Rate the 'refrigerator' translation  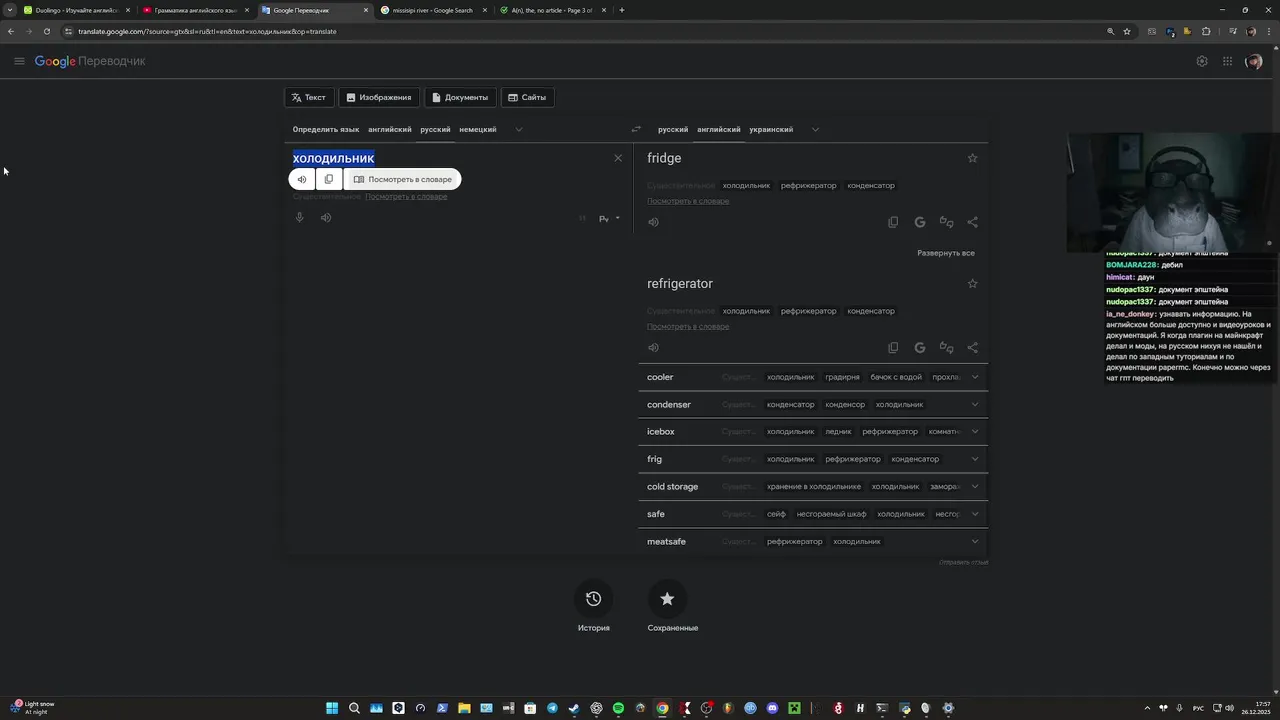pos(946,347)
